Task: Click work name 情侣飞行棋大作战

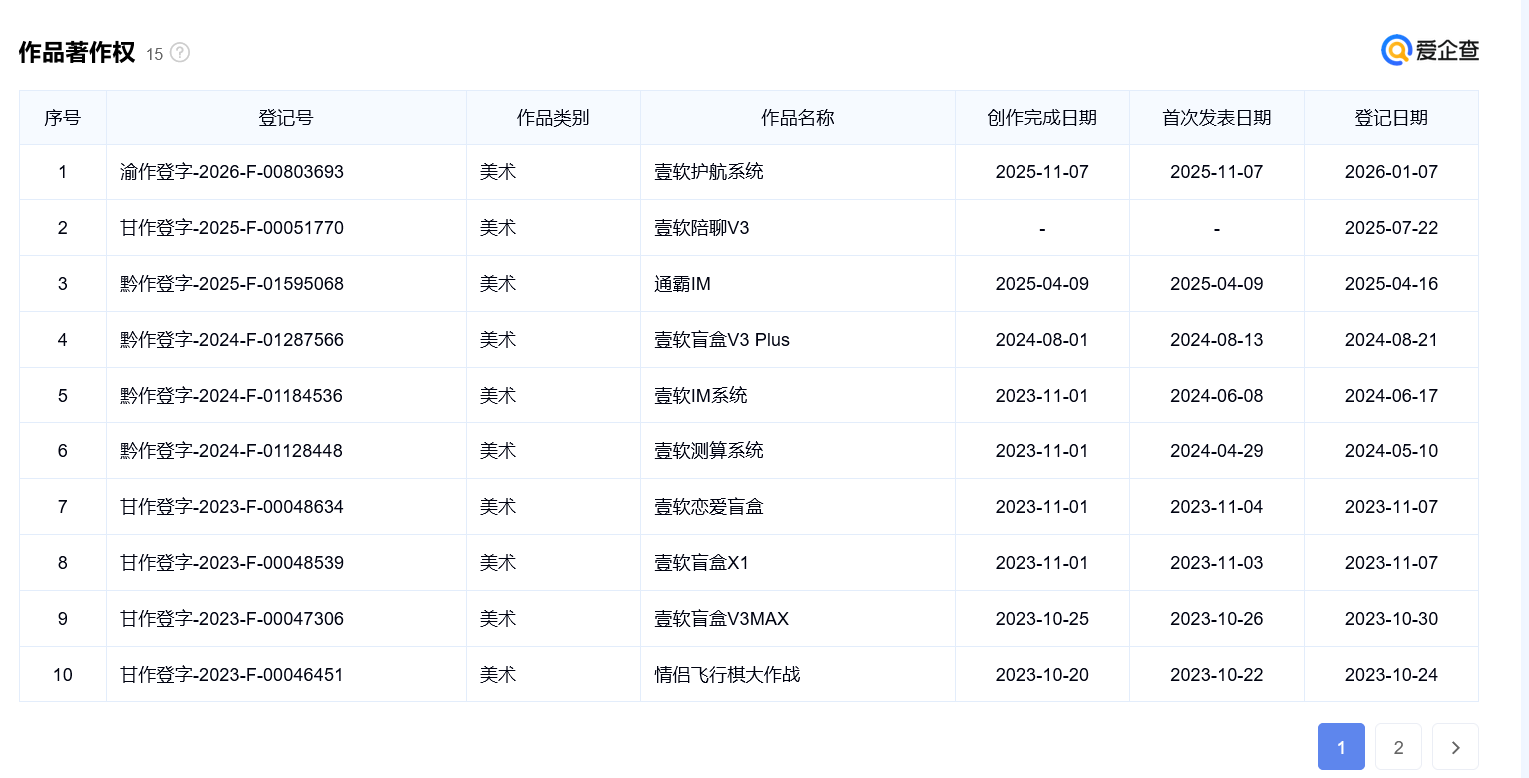Action: pyautogui.click(x=727, y=675)
